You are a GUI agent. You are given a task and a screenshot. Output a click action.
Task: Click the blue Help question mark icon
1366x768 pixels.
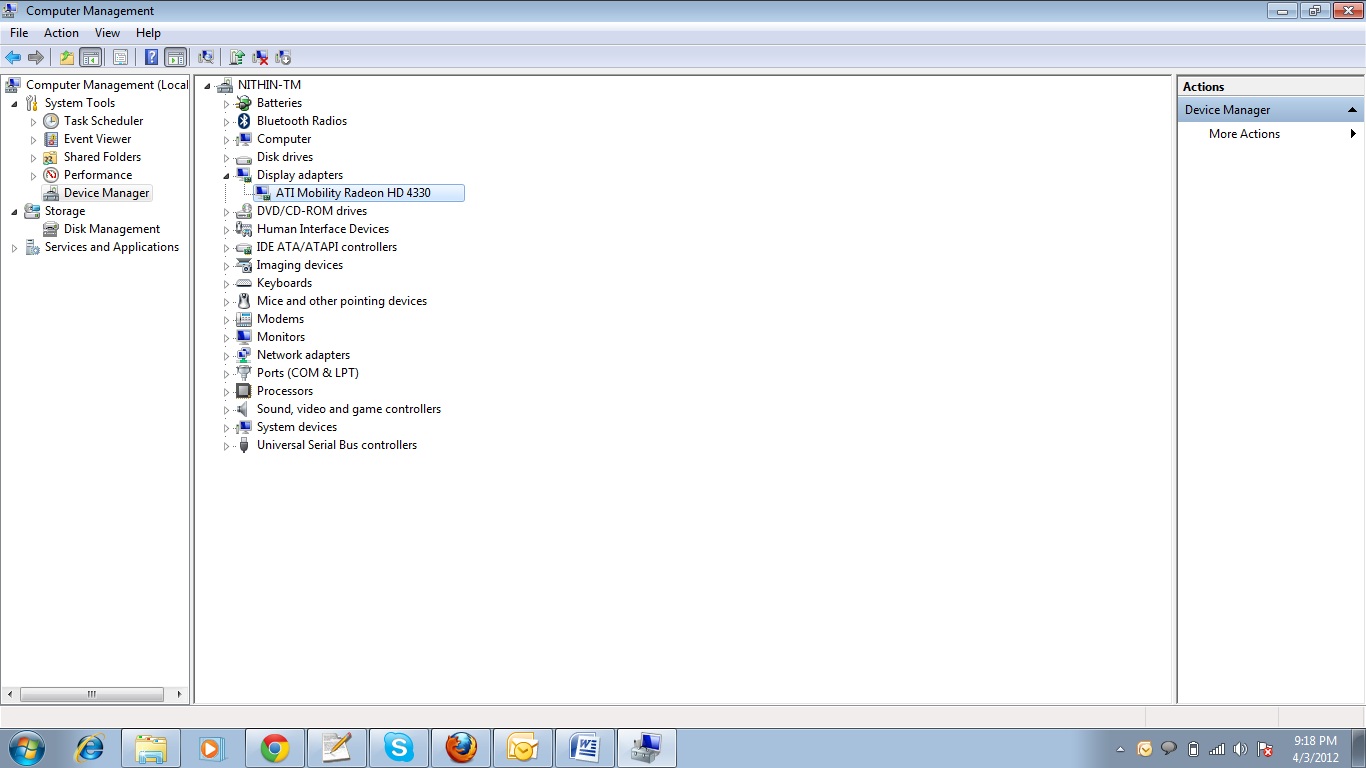151,57
